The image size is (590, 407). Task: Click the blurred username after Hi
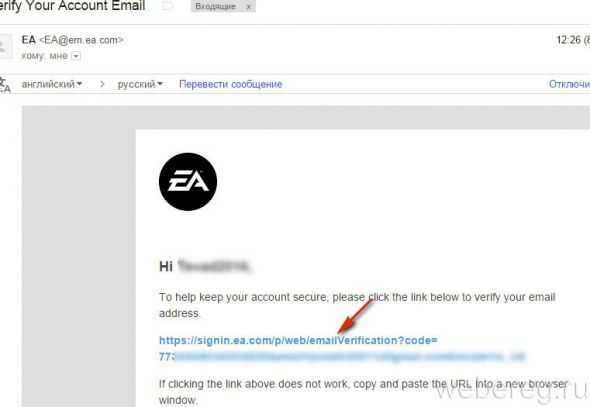click(213, 266)
